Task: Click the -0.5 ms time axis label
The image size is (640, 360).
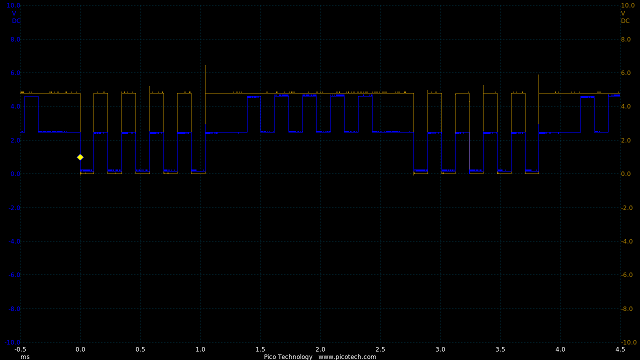Action: [20, 349]
